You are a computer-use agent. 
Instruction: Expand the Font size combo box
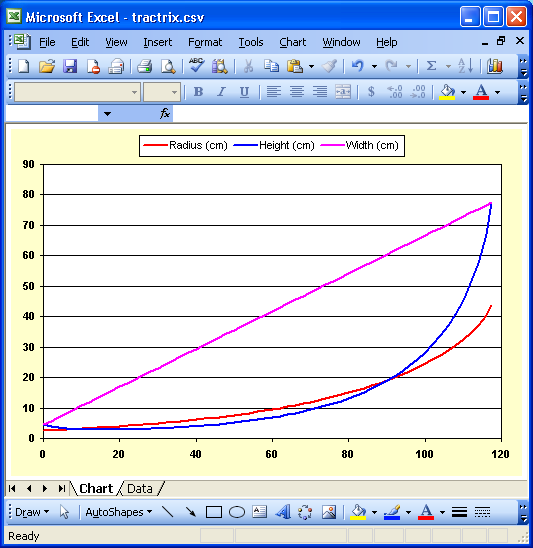pyautogui.click(x=174, y=92)
